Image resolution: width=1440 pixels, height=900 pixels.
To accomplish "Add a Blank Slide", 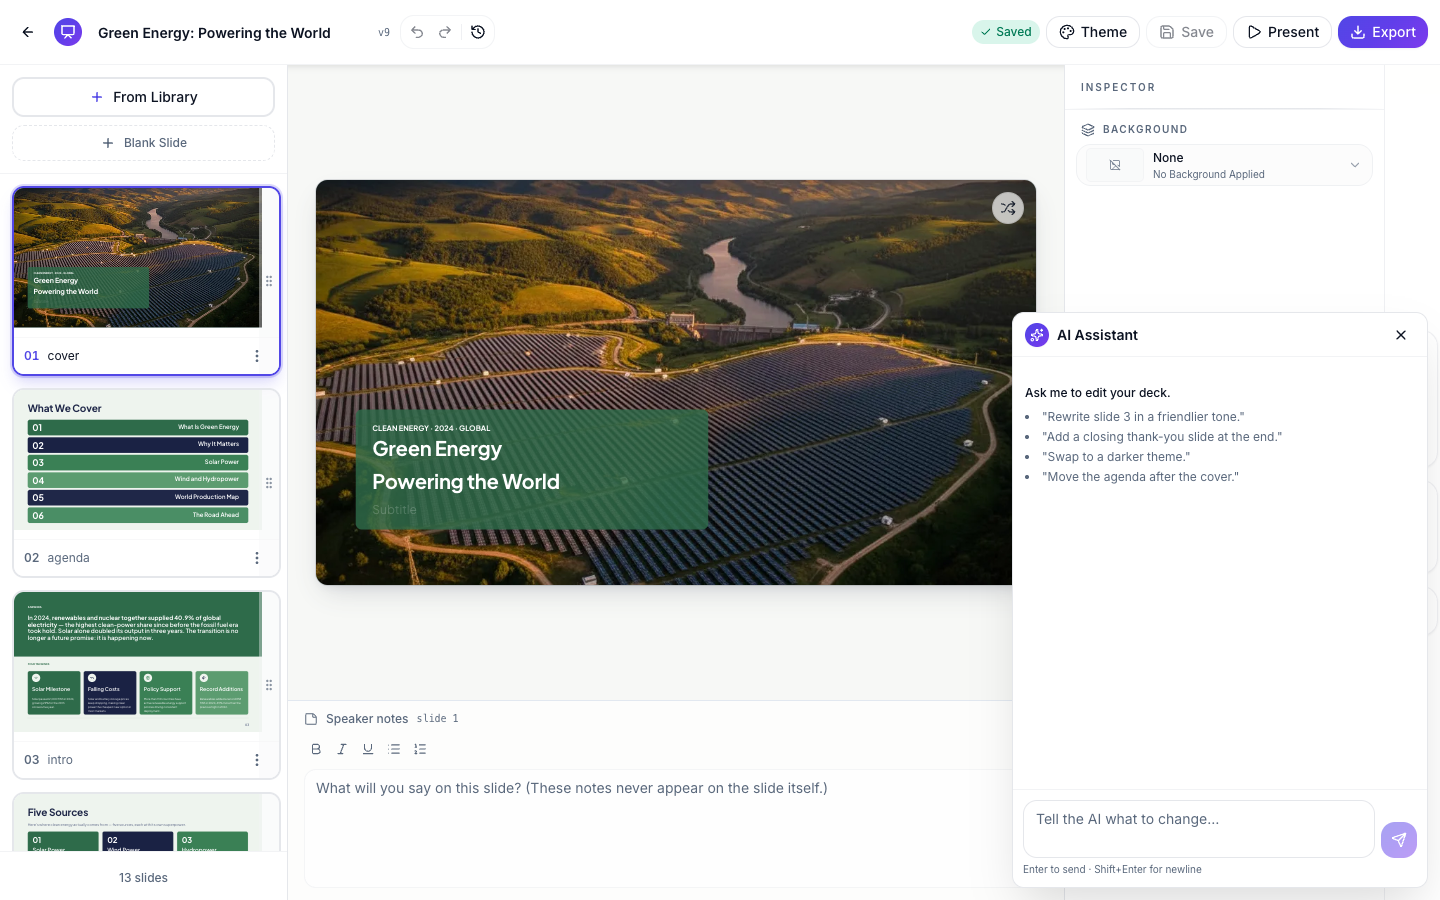I will coord(143,143).
